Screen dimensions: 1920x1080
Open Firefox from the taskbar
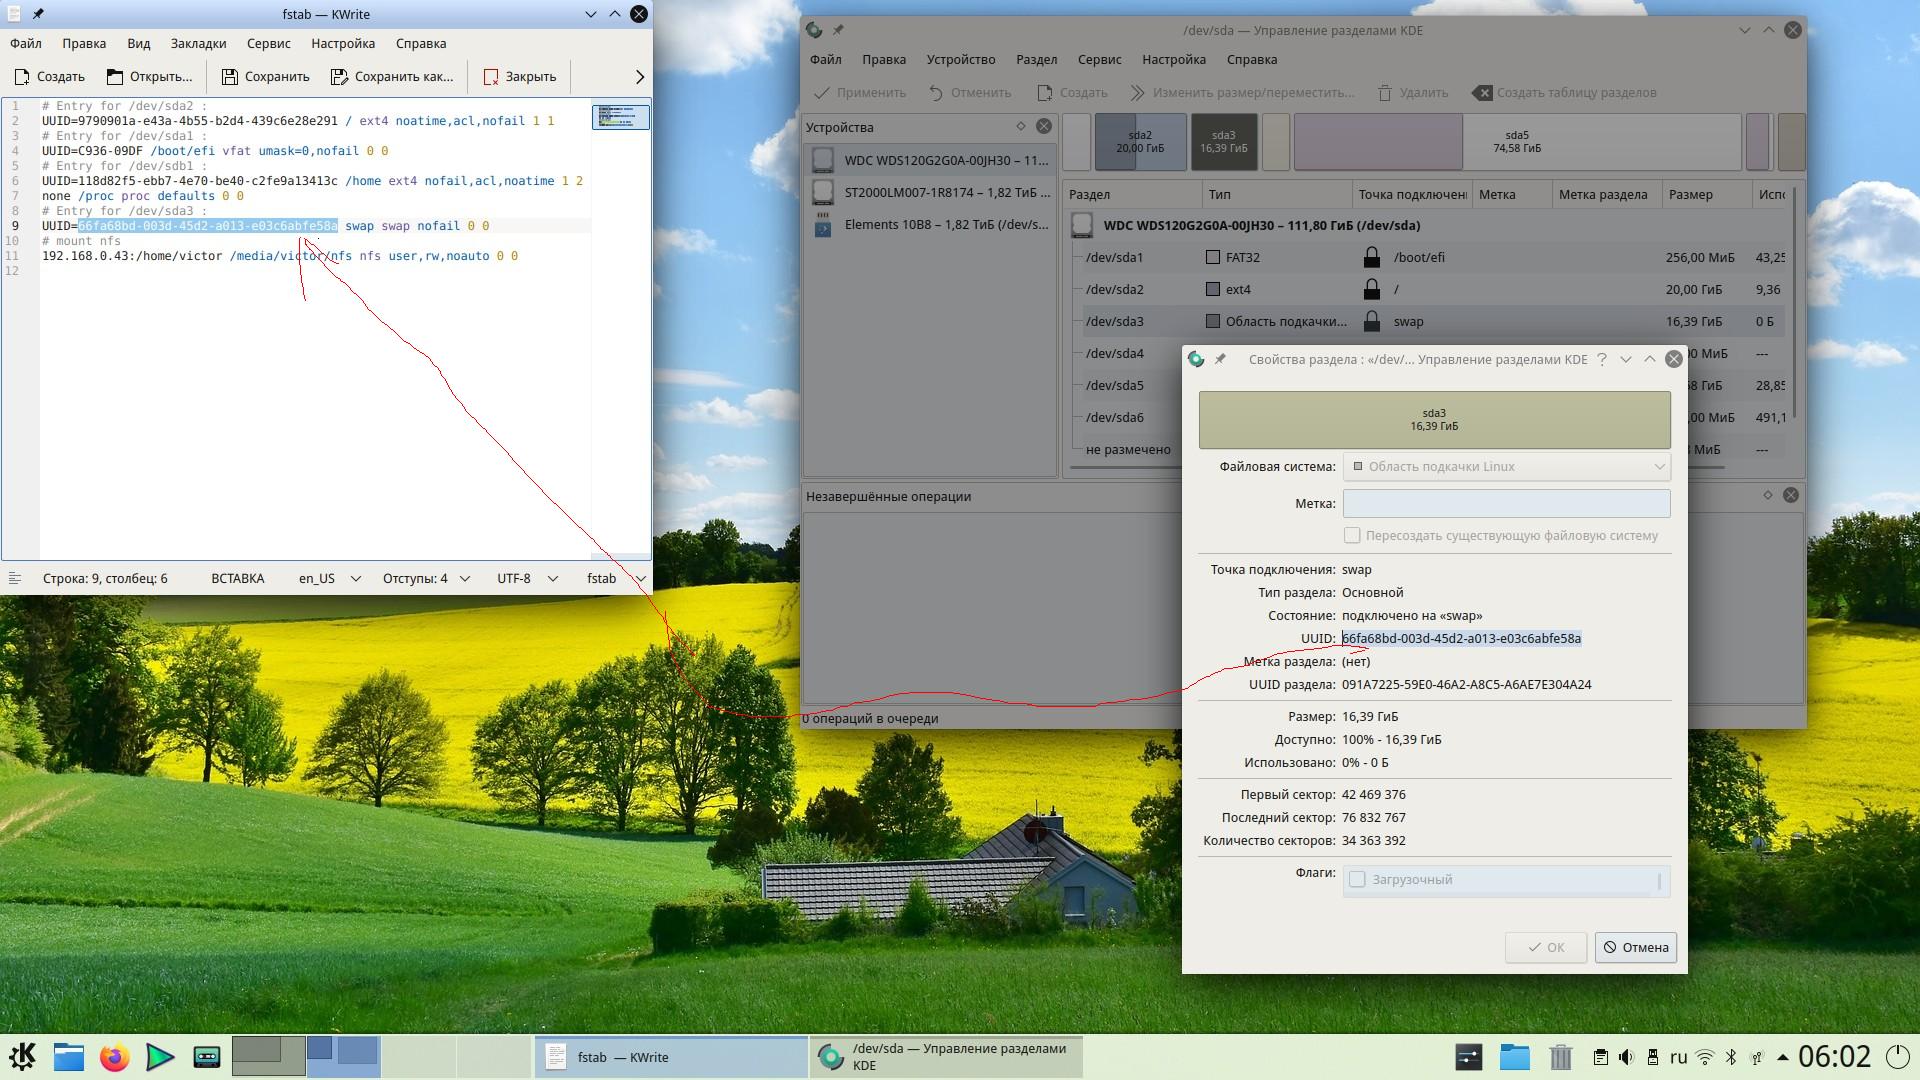(114, 1057)
